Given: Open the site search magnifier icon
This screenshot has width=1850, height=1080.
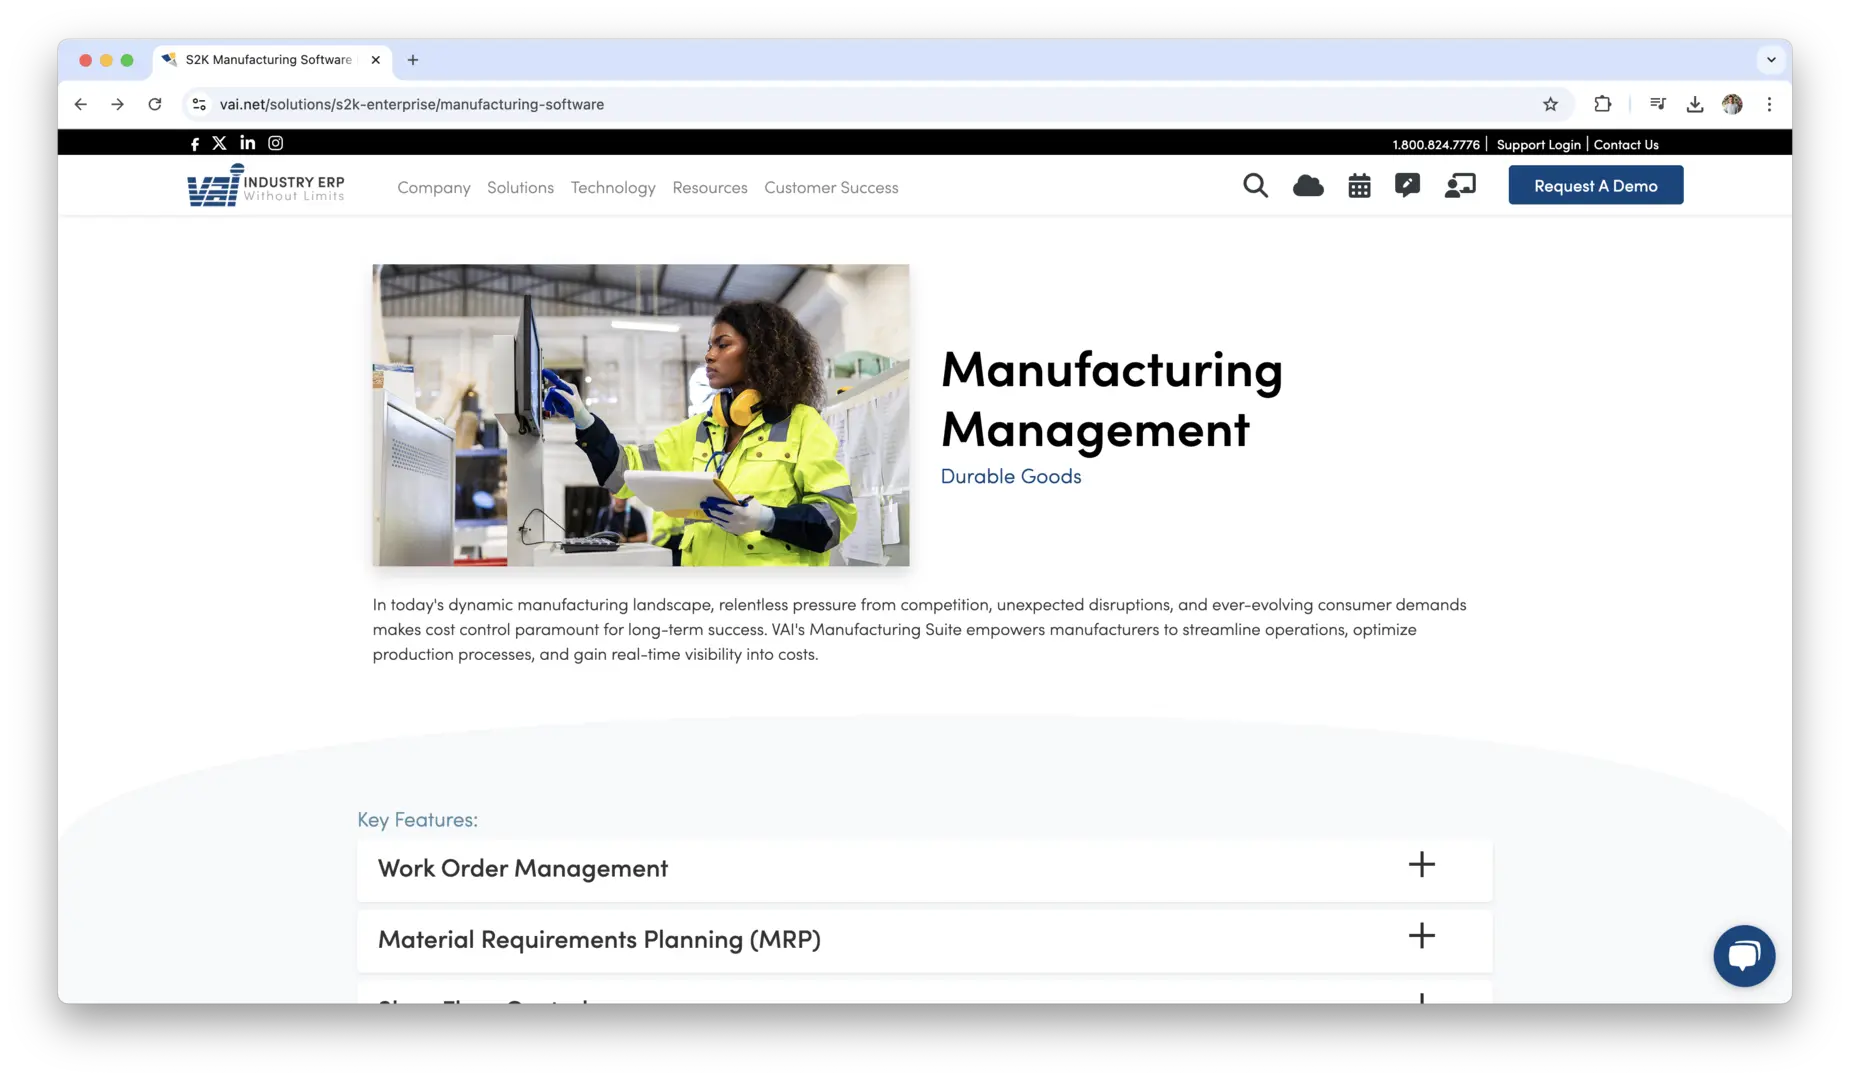Looking at the screenshot, I should tap(1255, 186).
